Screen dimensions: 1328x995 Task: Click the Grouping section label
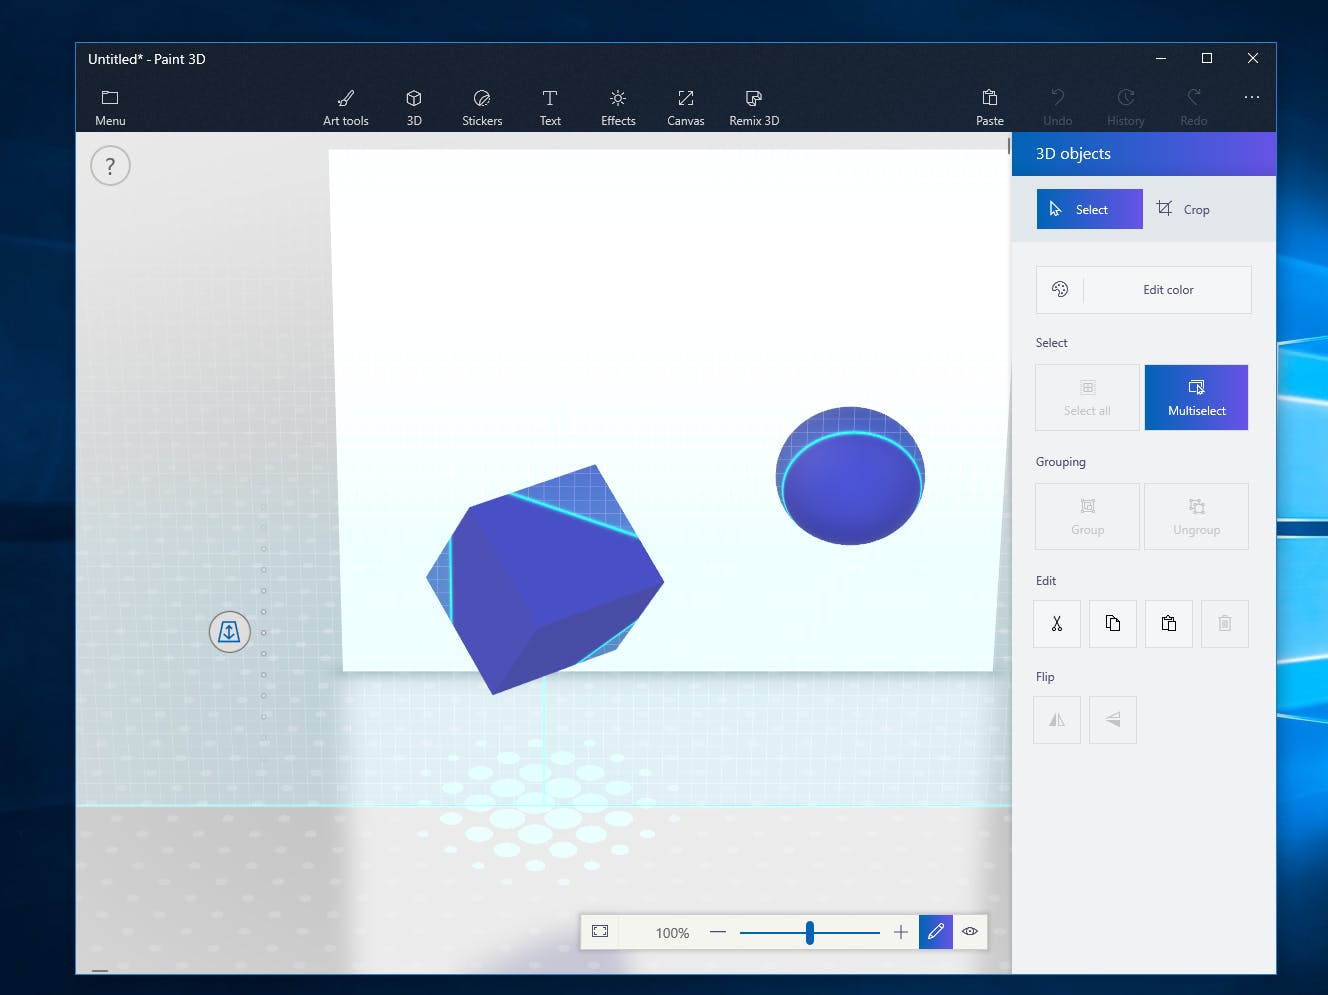1061,462
